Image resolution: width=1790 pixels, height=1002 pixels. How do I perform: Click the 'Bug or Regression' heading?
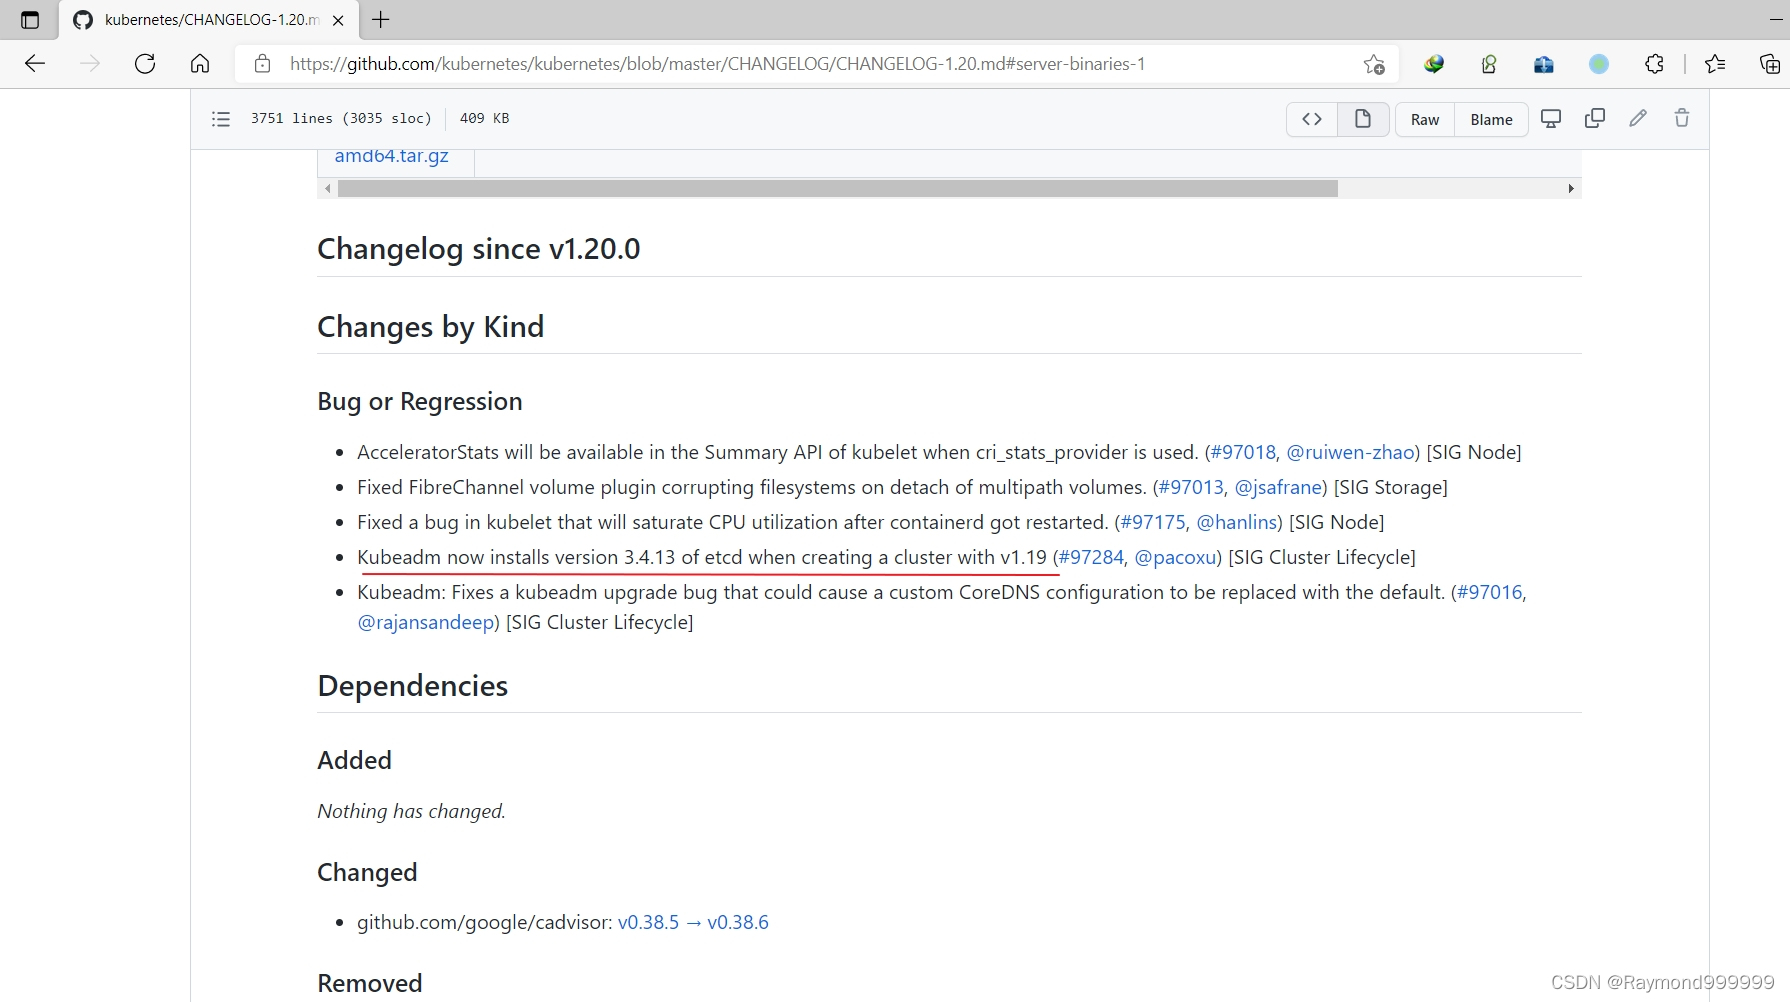point(419,401)
